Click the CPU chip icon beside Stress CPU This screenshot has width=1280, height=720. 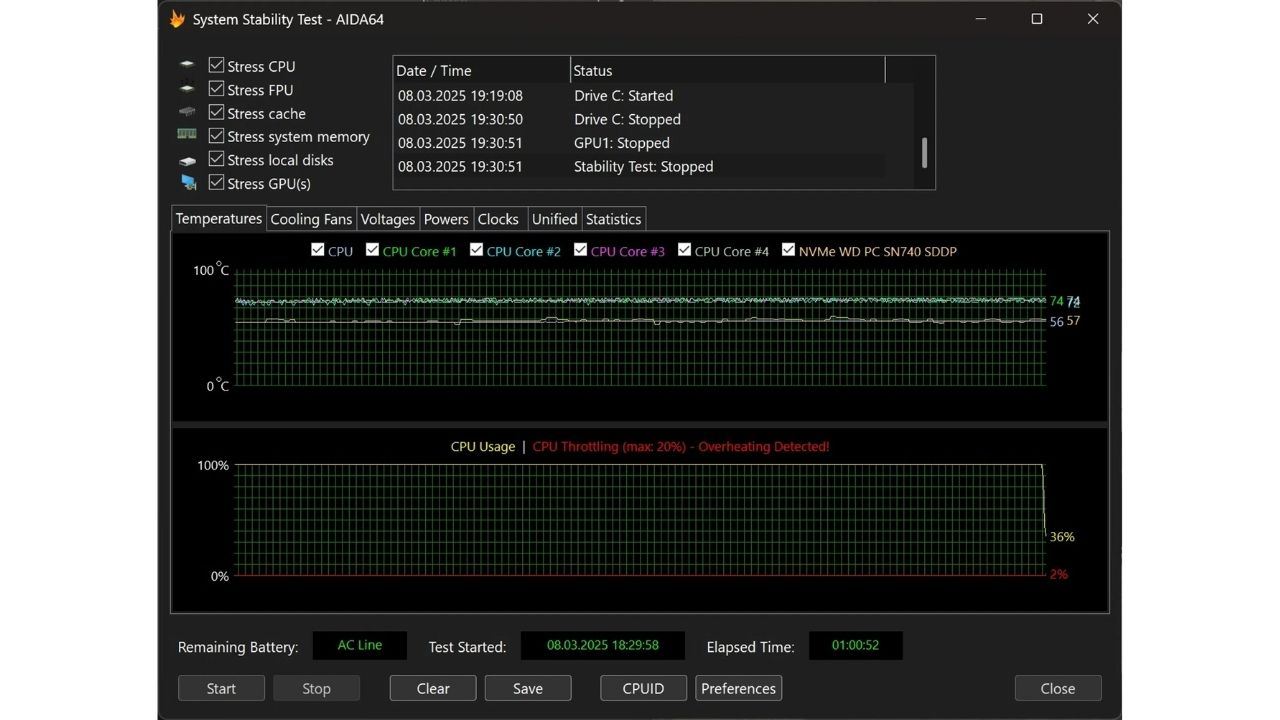pos(187,66)
